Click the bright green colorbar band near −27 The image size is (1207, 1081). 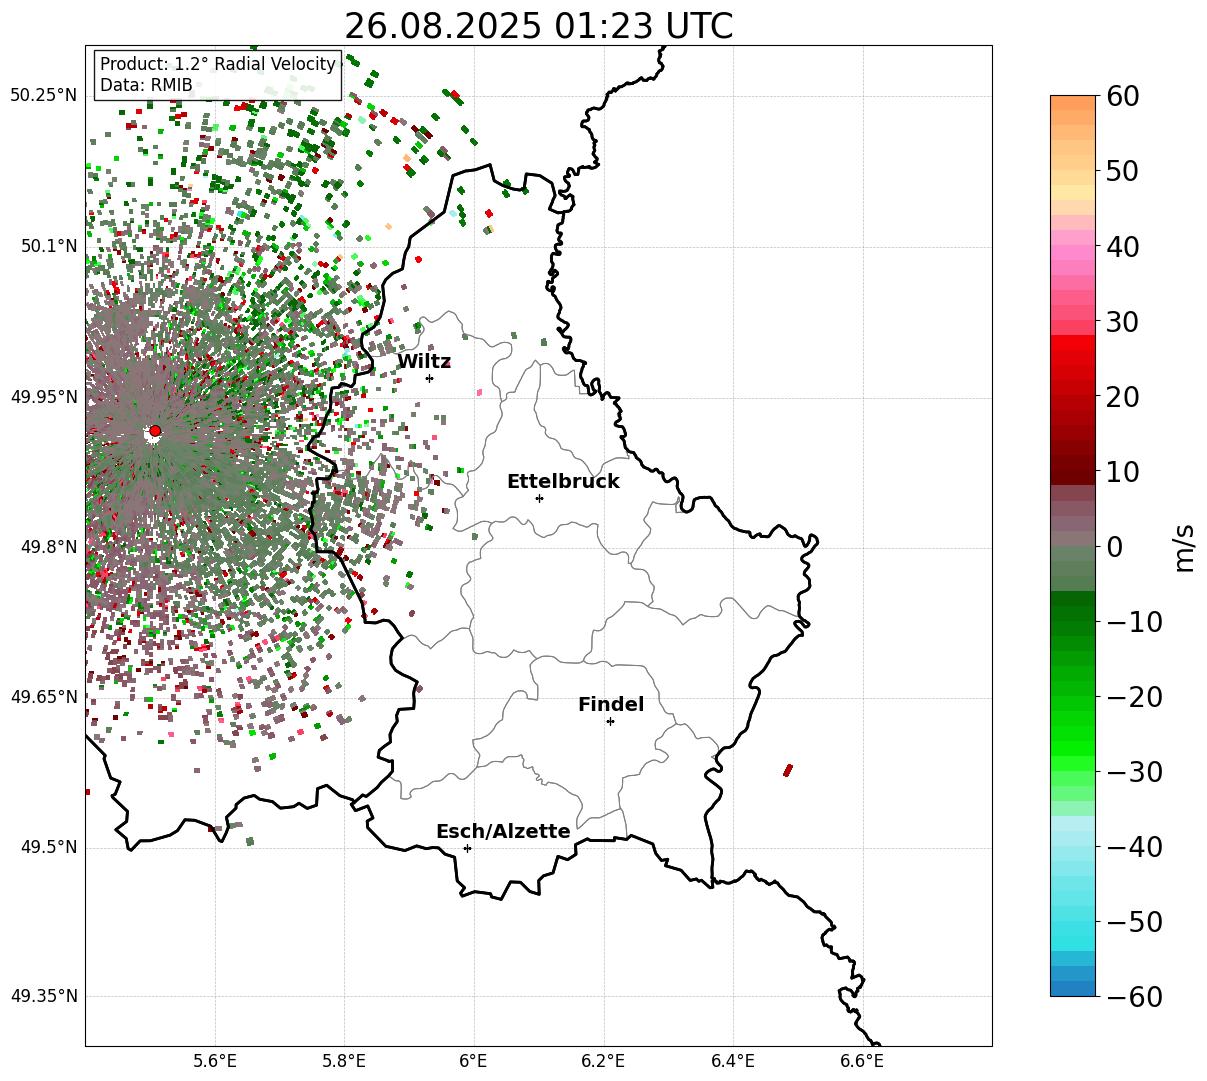coord(1073,748)
